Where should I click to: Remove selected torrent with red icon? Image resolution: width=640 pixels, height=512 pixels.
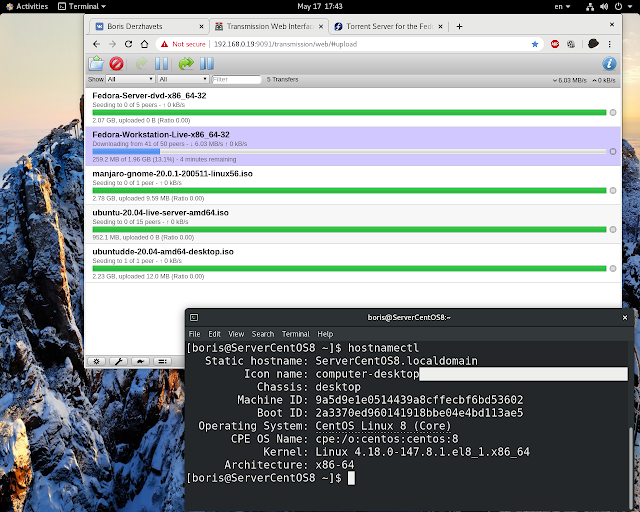[x=116, y=64]
